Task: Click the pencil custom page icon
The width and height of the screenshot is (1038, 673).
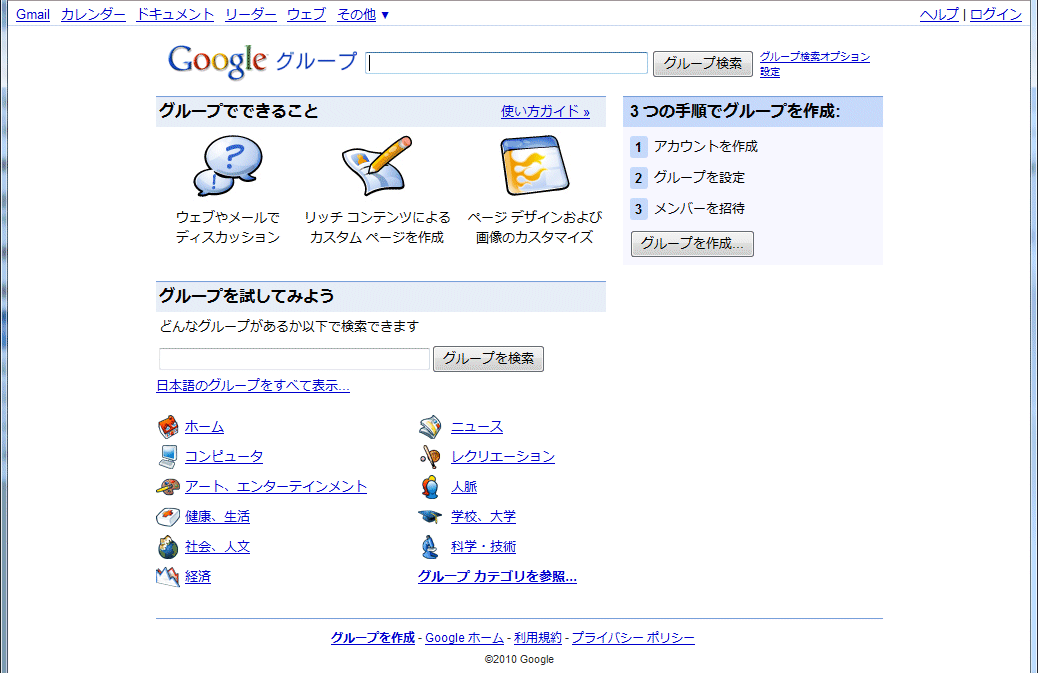Action: (376, 166)
